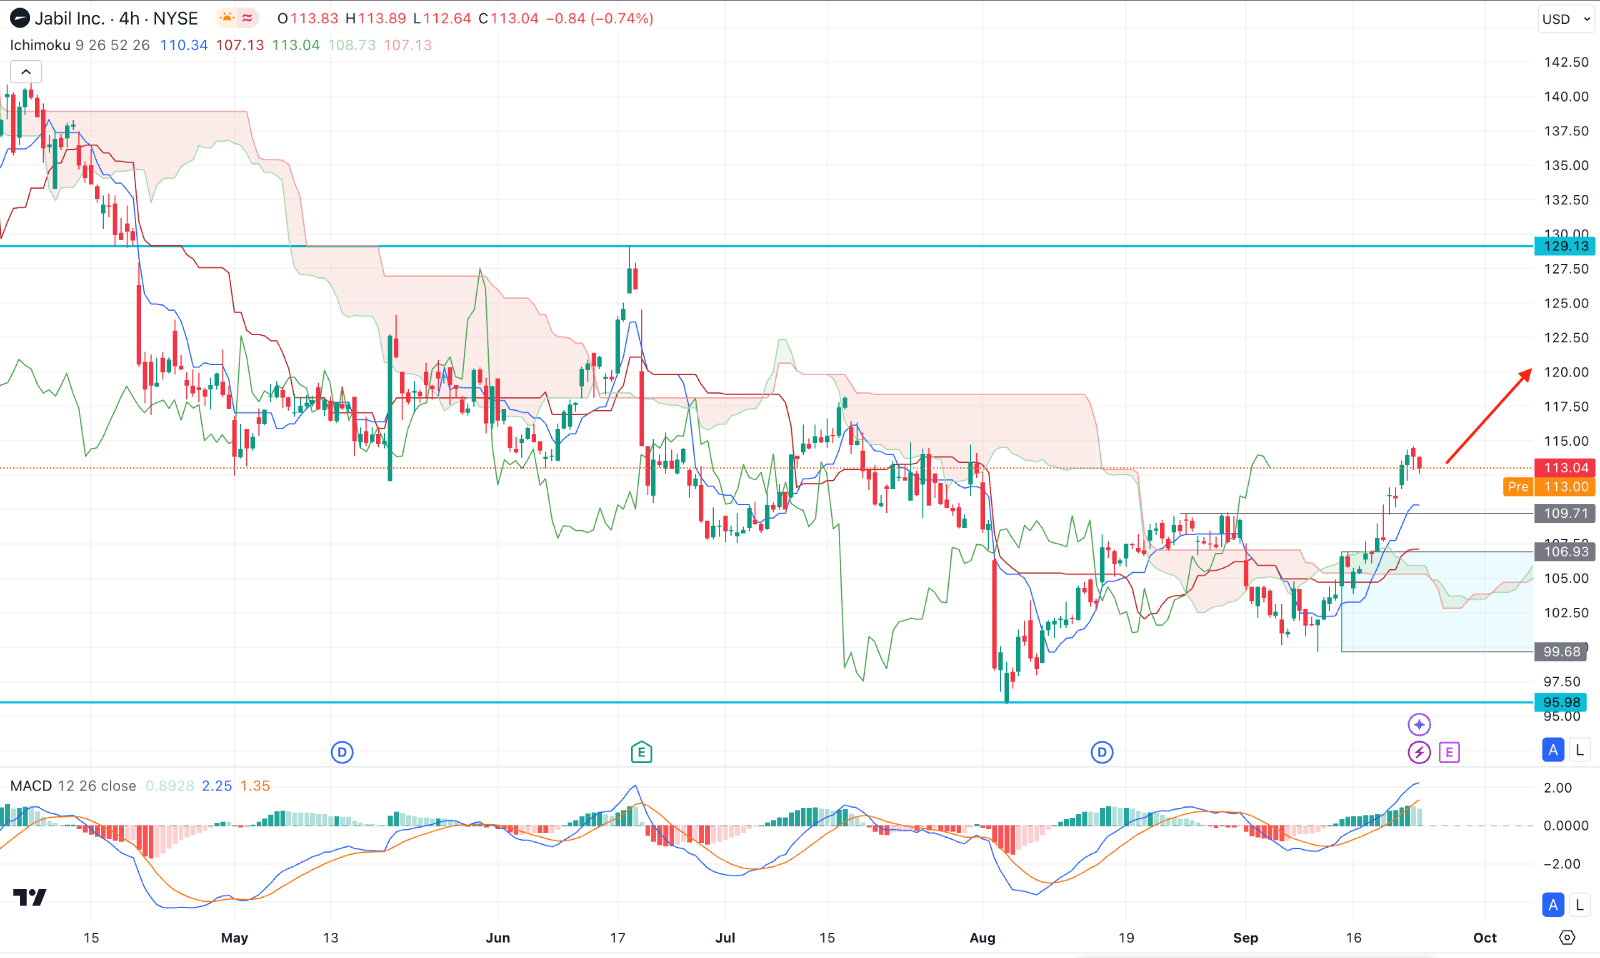Click the Aug date label

click(983, 937)
